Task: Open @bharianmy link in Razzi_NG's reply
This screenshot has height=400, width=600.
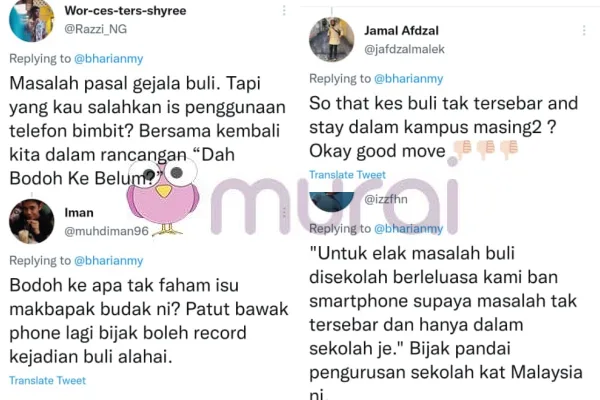Action: (x=109, y=59)
